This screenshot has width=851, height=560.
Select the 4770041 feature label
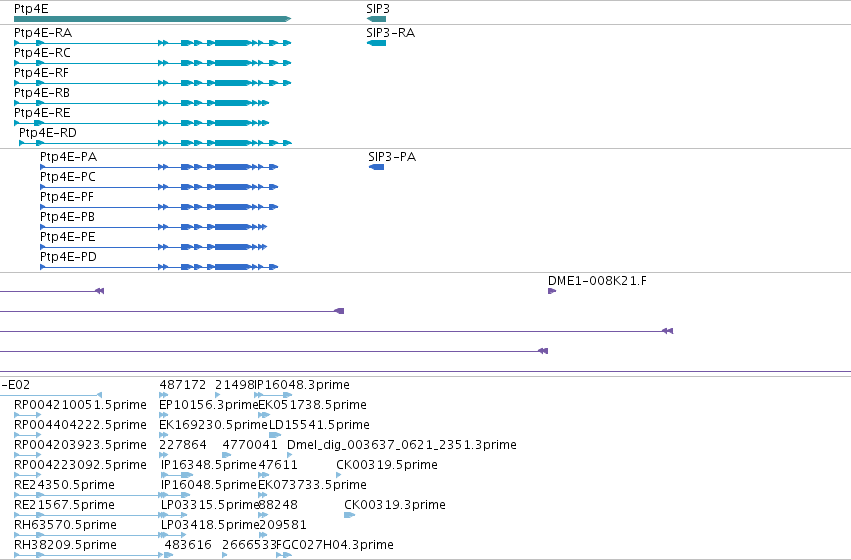pyautogui.click(x=250, y=444)
